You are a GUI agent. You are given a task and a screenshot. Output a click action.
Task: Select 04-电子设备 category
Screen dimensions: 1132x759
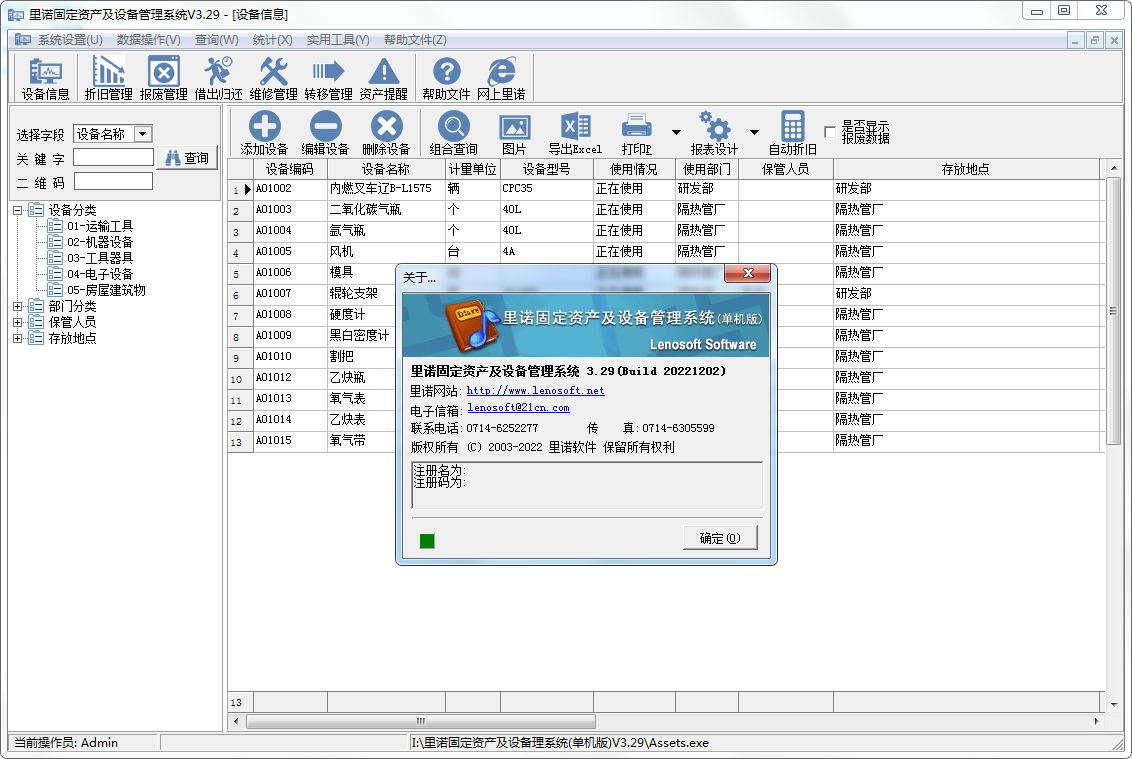click(x=100, y=274)
